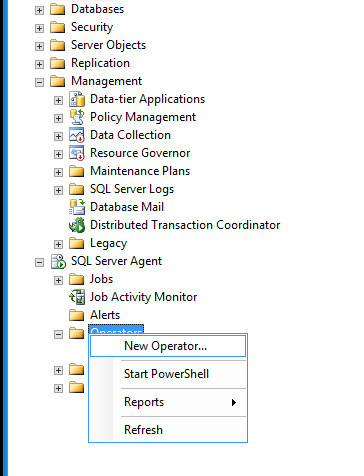Screen dimensions: 364x476
Task: Collapse the SQL Server Agent node
Action: point(39,263)
